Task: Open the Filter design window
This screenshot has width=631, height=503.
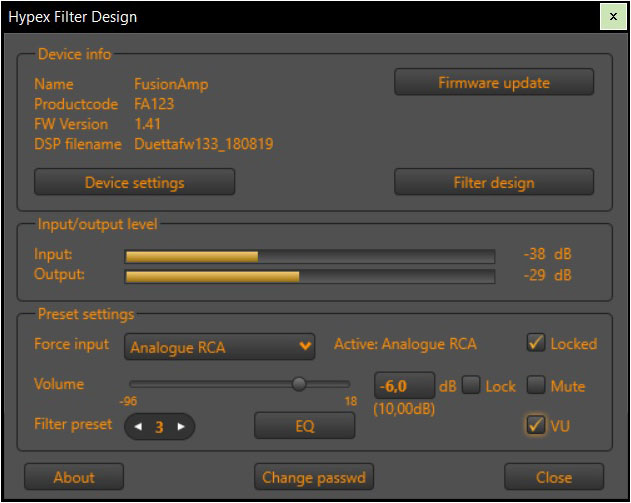Action: [494, 182]
